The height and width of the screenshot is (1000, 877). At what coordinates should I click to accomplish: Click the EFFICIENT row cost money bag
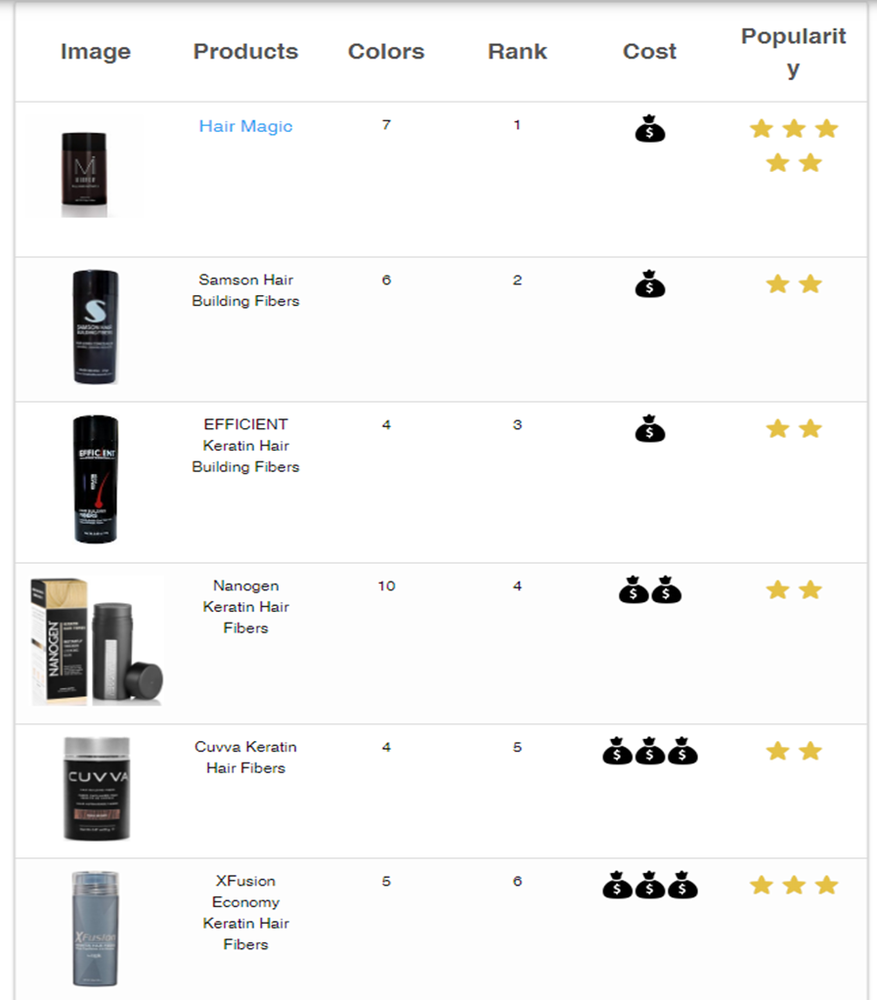pyautogui.click(x=650, y=430)
